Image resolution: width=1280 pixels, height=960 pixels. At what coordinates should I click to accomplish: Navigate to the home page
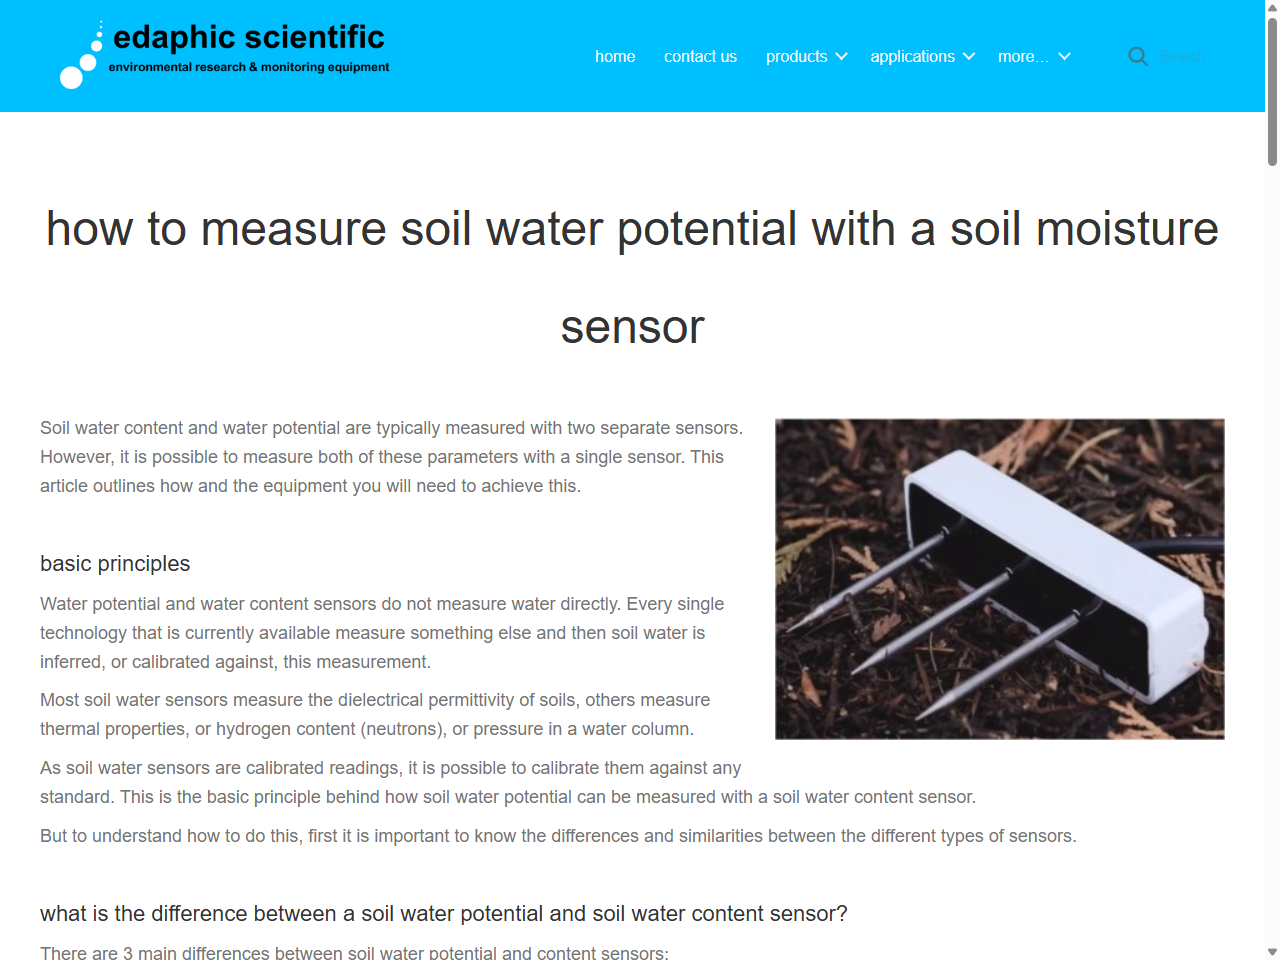tap(615, 57)
